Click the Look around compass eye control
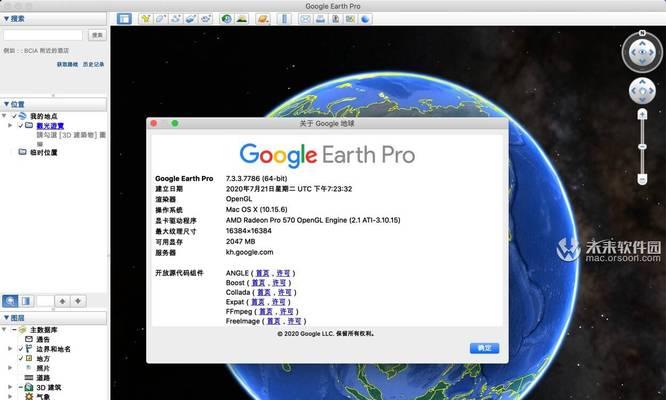 point(642,53)
